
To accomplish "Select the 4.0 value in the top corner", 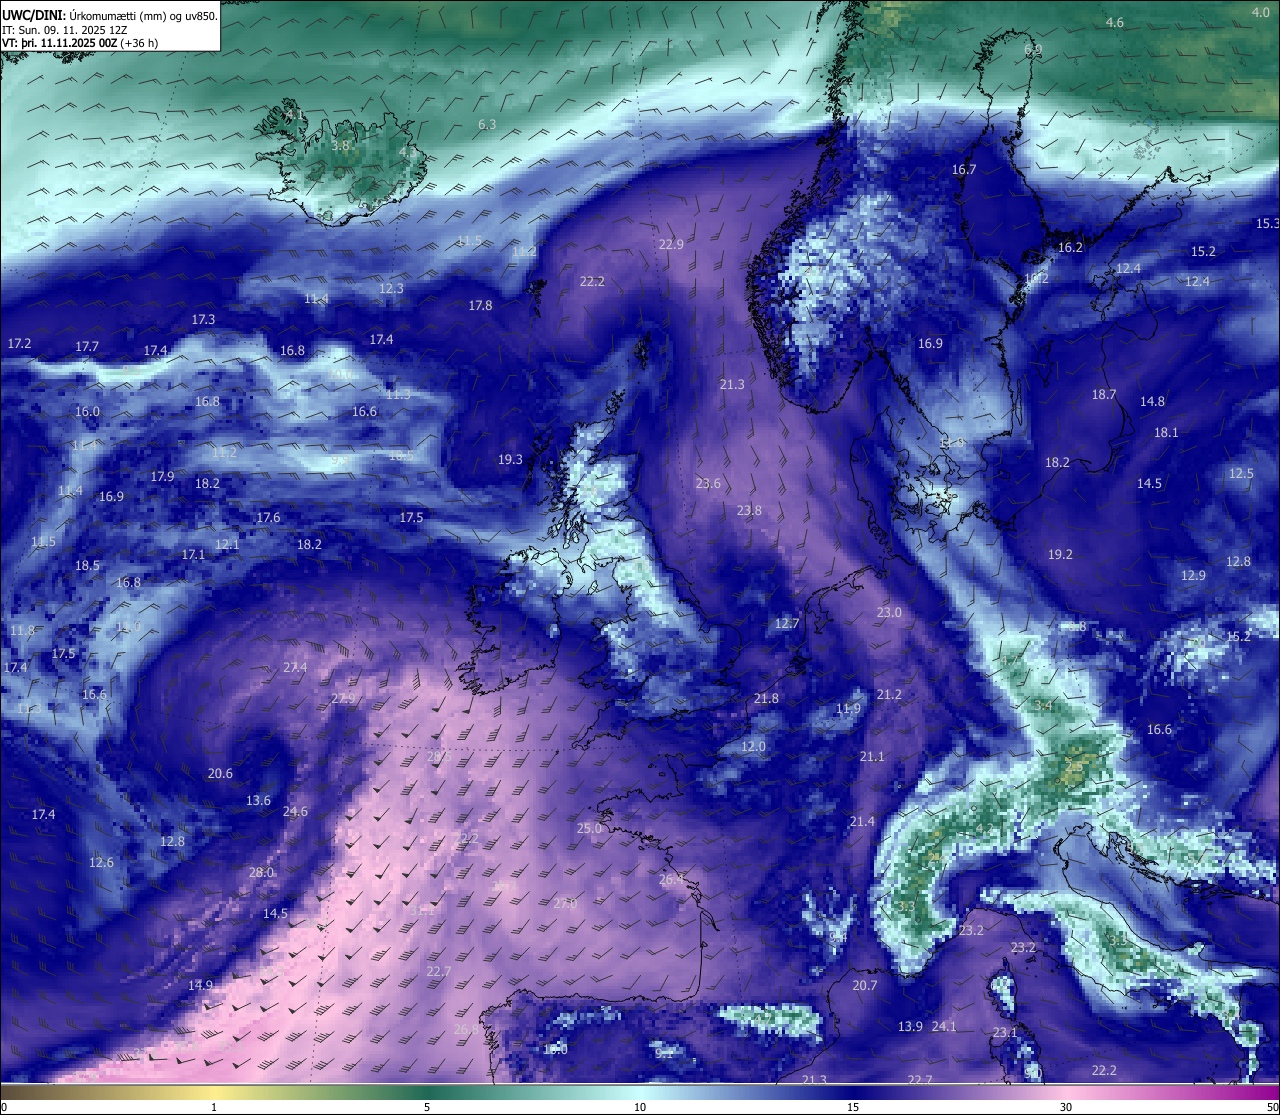I will 1261,12.
